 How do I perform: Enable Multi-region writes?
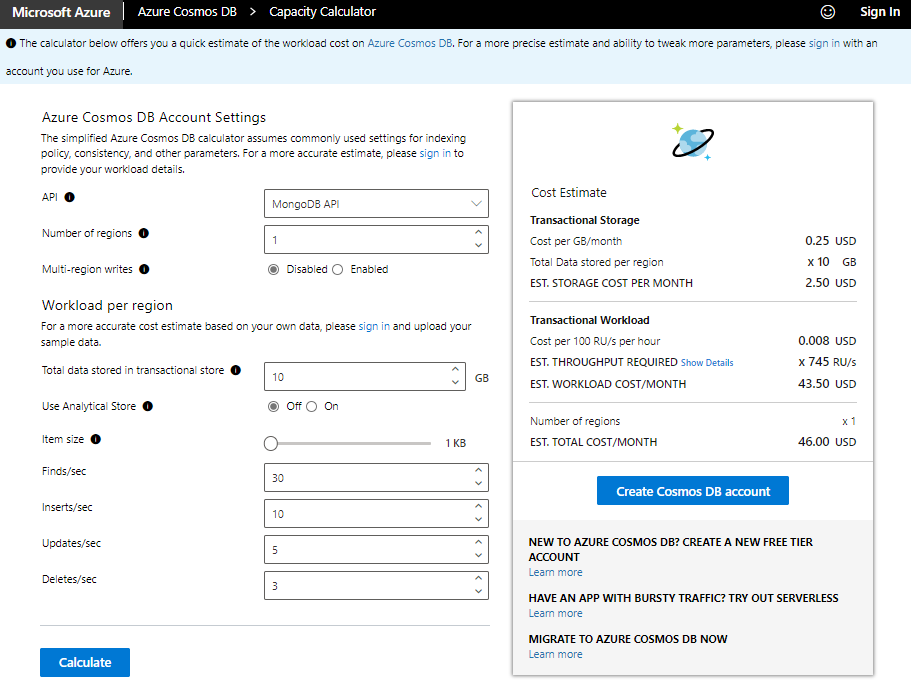pos(337,269)
